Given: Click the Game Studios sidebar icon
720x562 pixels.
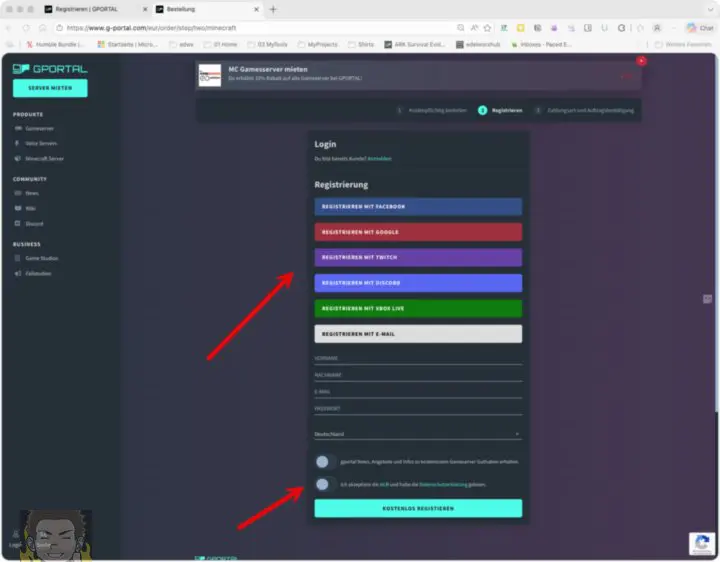Looking at the screenshot, I should 17,258.
